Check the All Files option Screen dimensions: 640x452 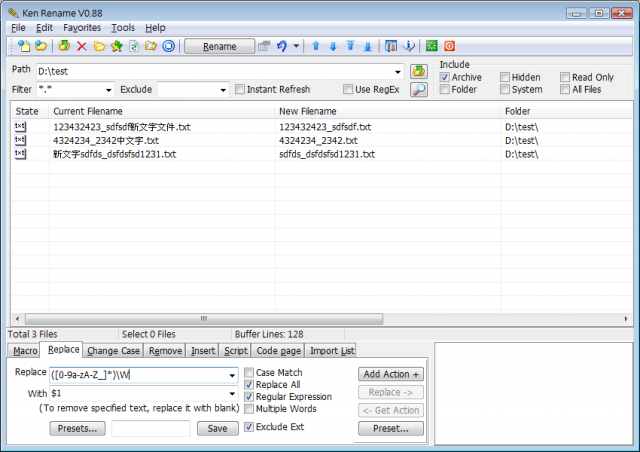pyautogui.click(x=565, y=89)
